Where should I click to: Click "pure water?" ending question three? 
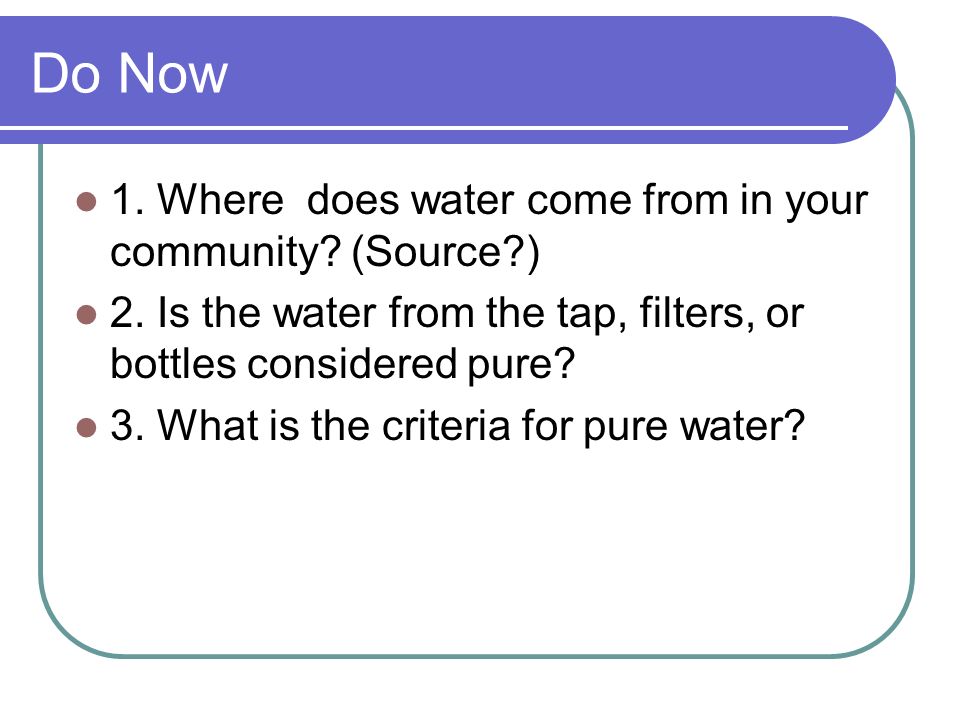tap(694, 427)
